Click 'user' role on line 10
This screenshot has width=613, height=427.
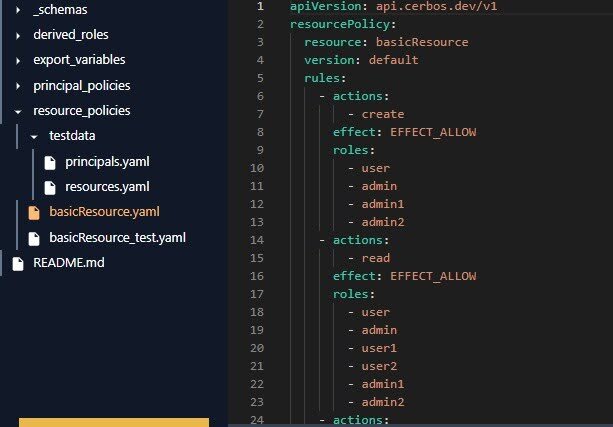tap(376, 168)
